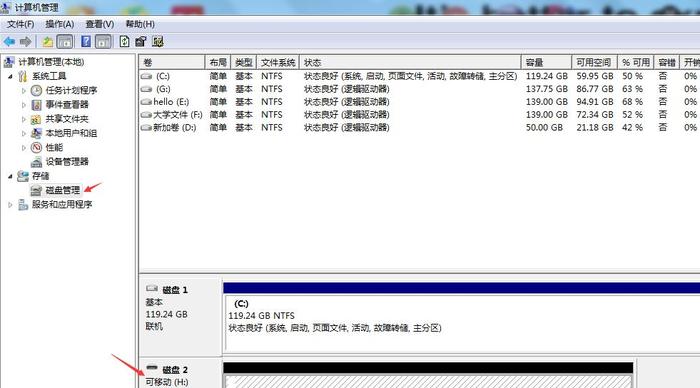Click the 事件查看器 icon
The image size is (700, 388).
point(36,105)
